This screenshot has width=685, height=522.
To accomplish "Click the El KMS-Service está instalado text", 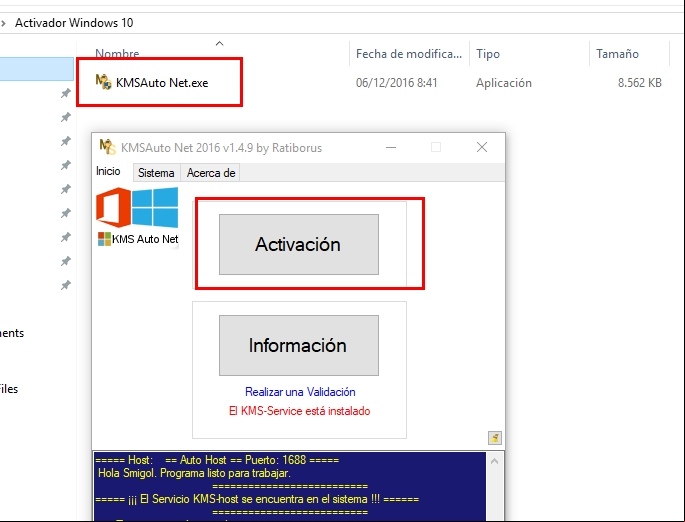I will tap(300, 411).
